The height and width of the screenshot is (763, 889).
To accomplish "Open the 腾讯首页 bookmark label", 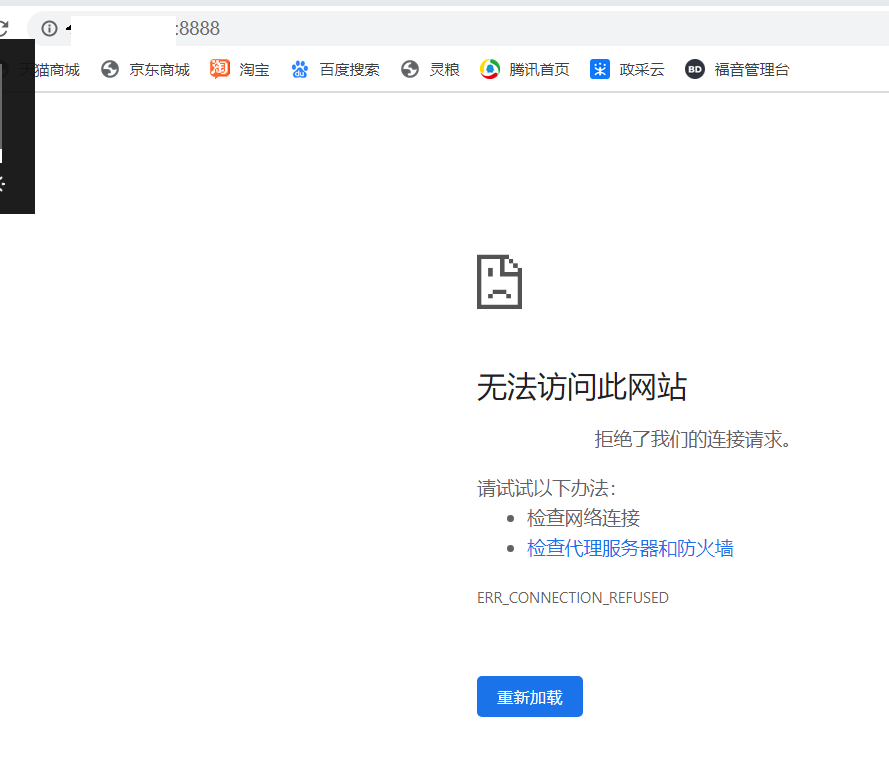I will point(539,70).
